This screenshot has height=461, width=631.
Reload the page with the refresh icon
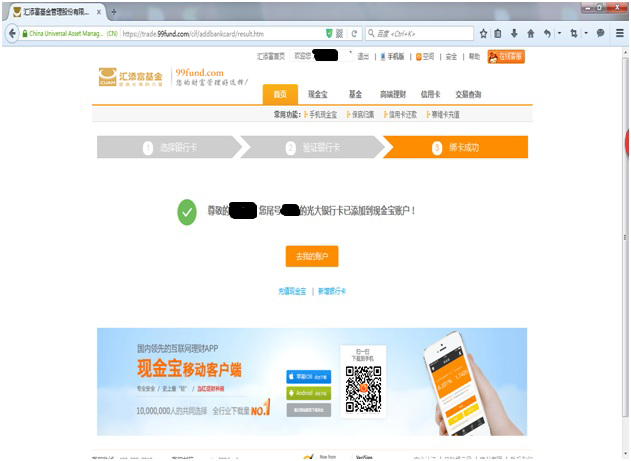point(354,33)
